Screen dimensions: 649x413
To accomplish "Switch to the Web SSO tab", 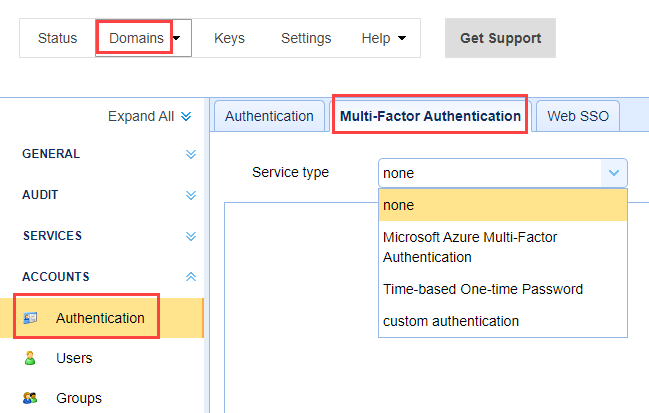I will 578,116.
